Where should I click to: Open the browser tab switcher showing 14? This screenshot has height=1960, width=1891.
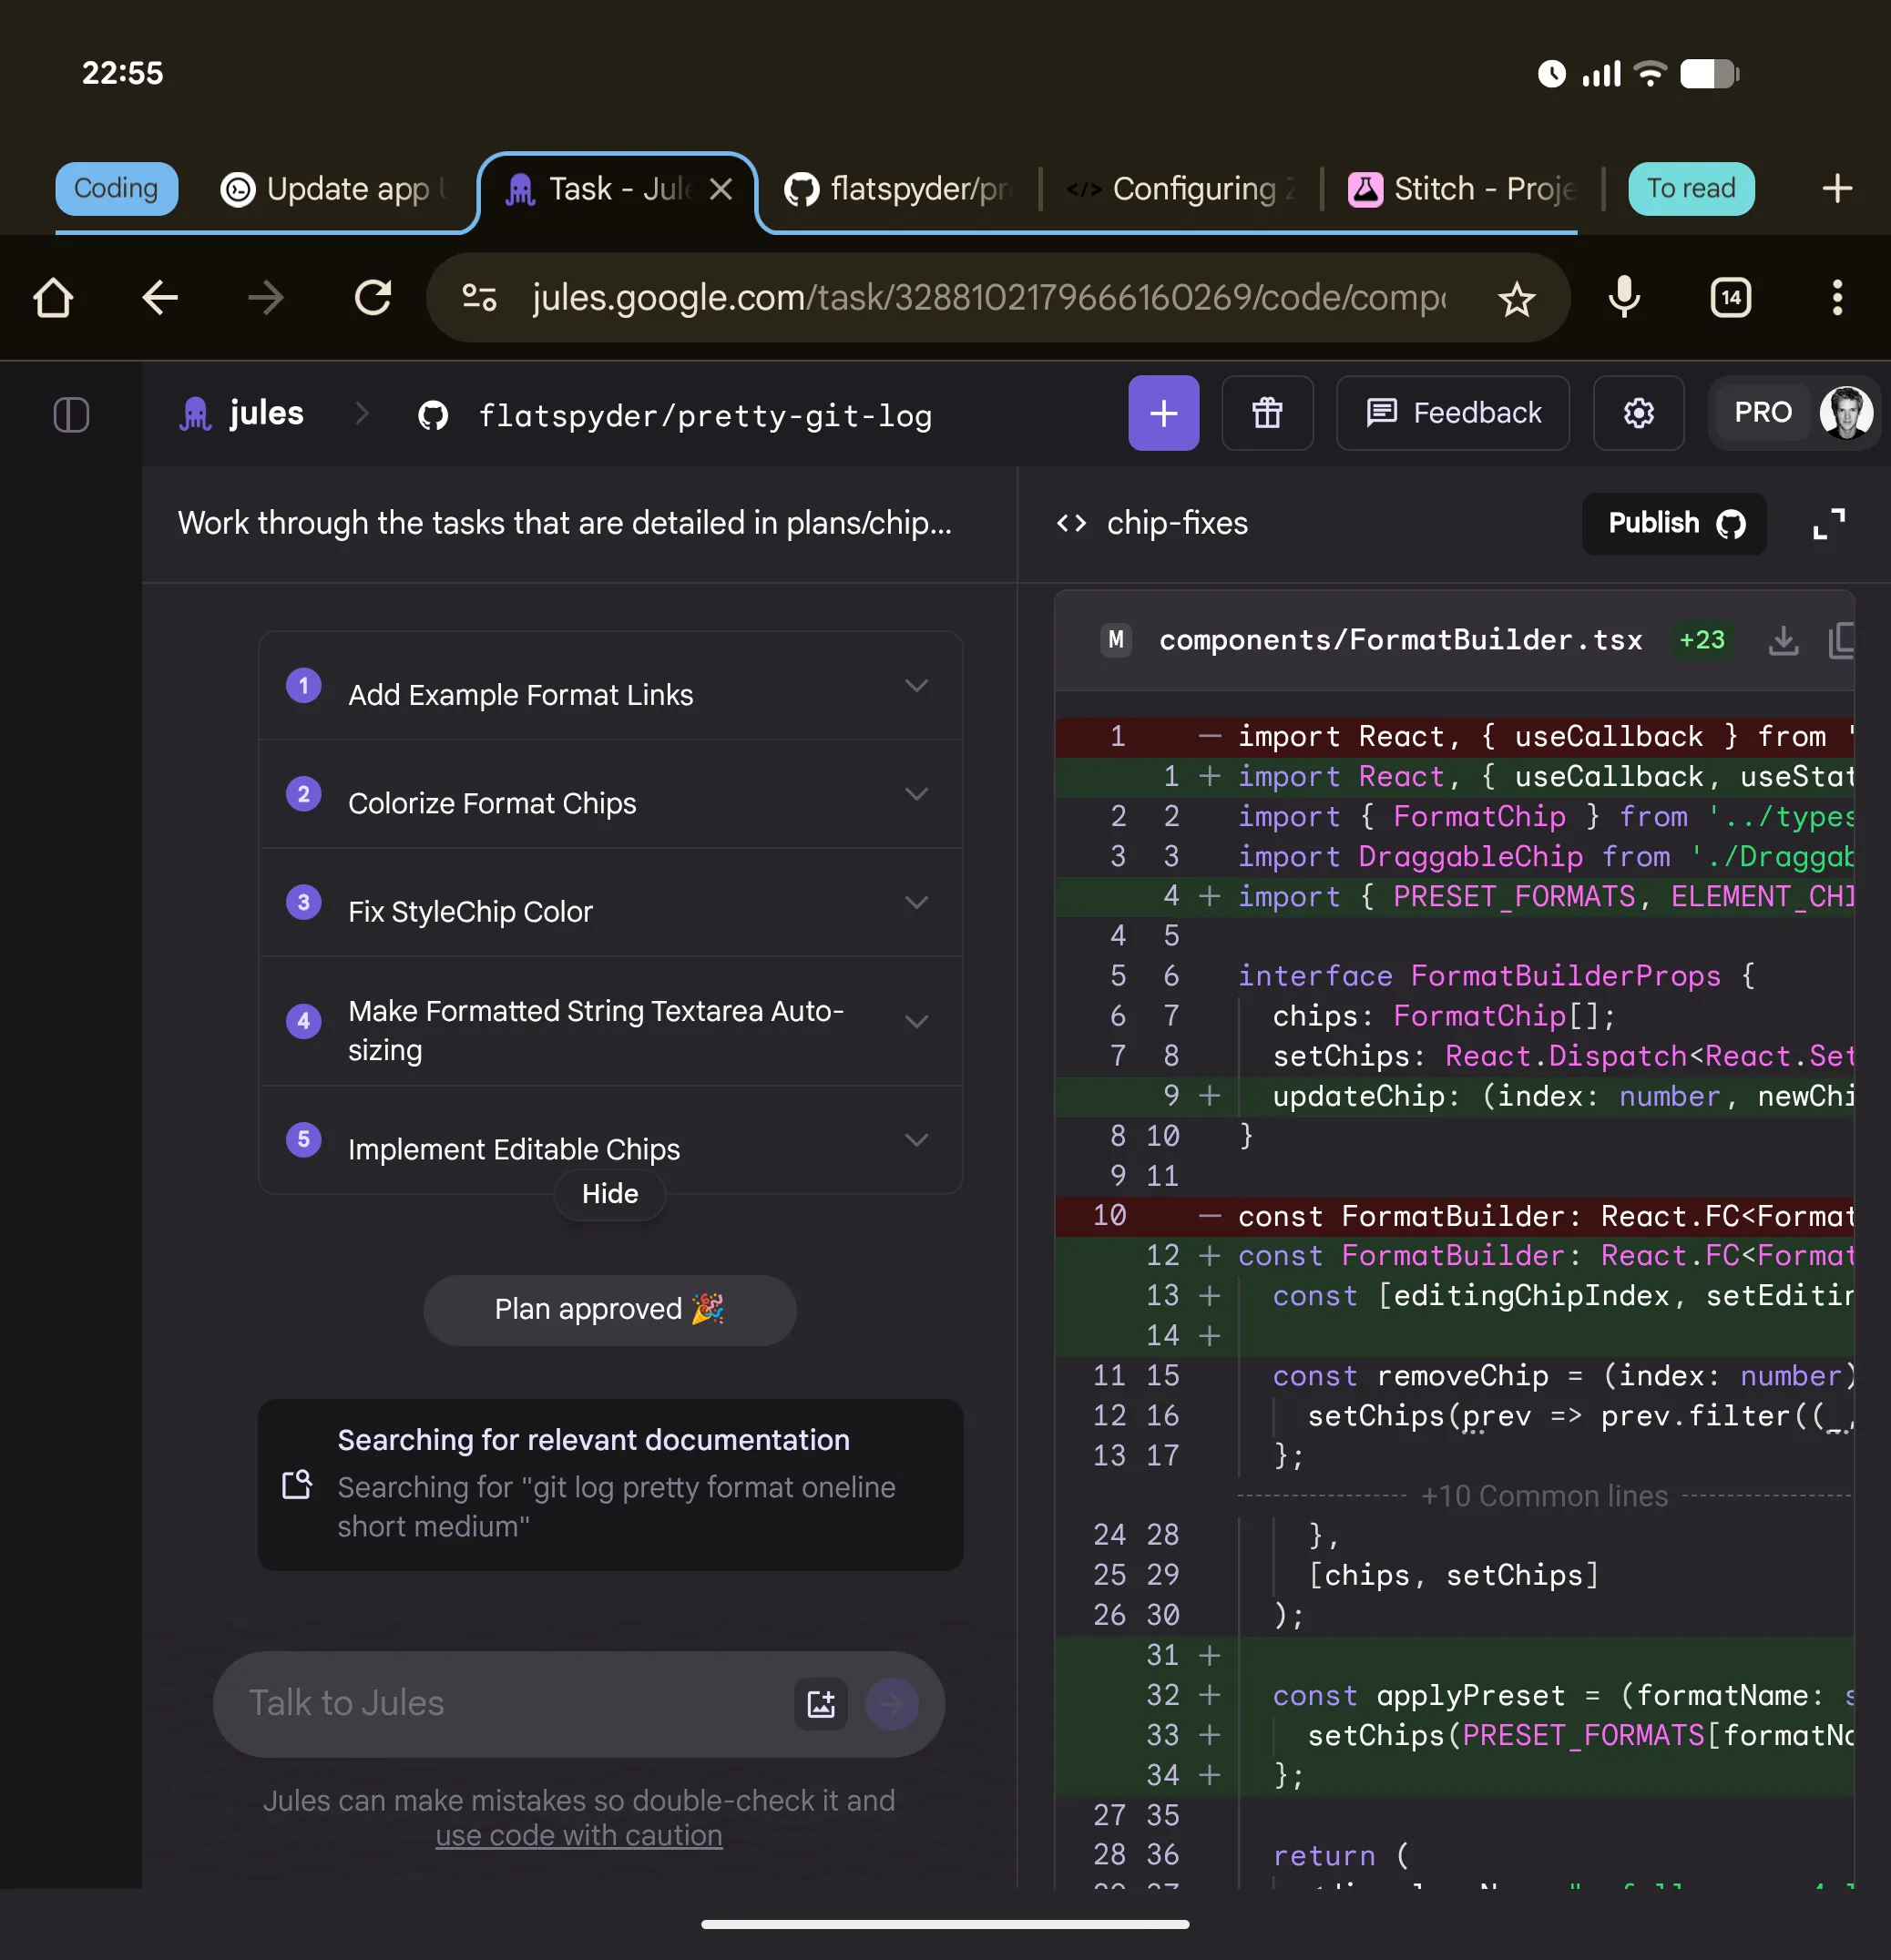tap(1731, 298)
